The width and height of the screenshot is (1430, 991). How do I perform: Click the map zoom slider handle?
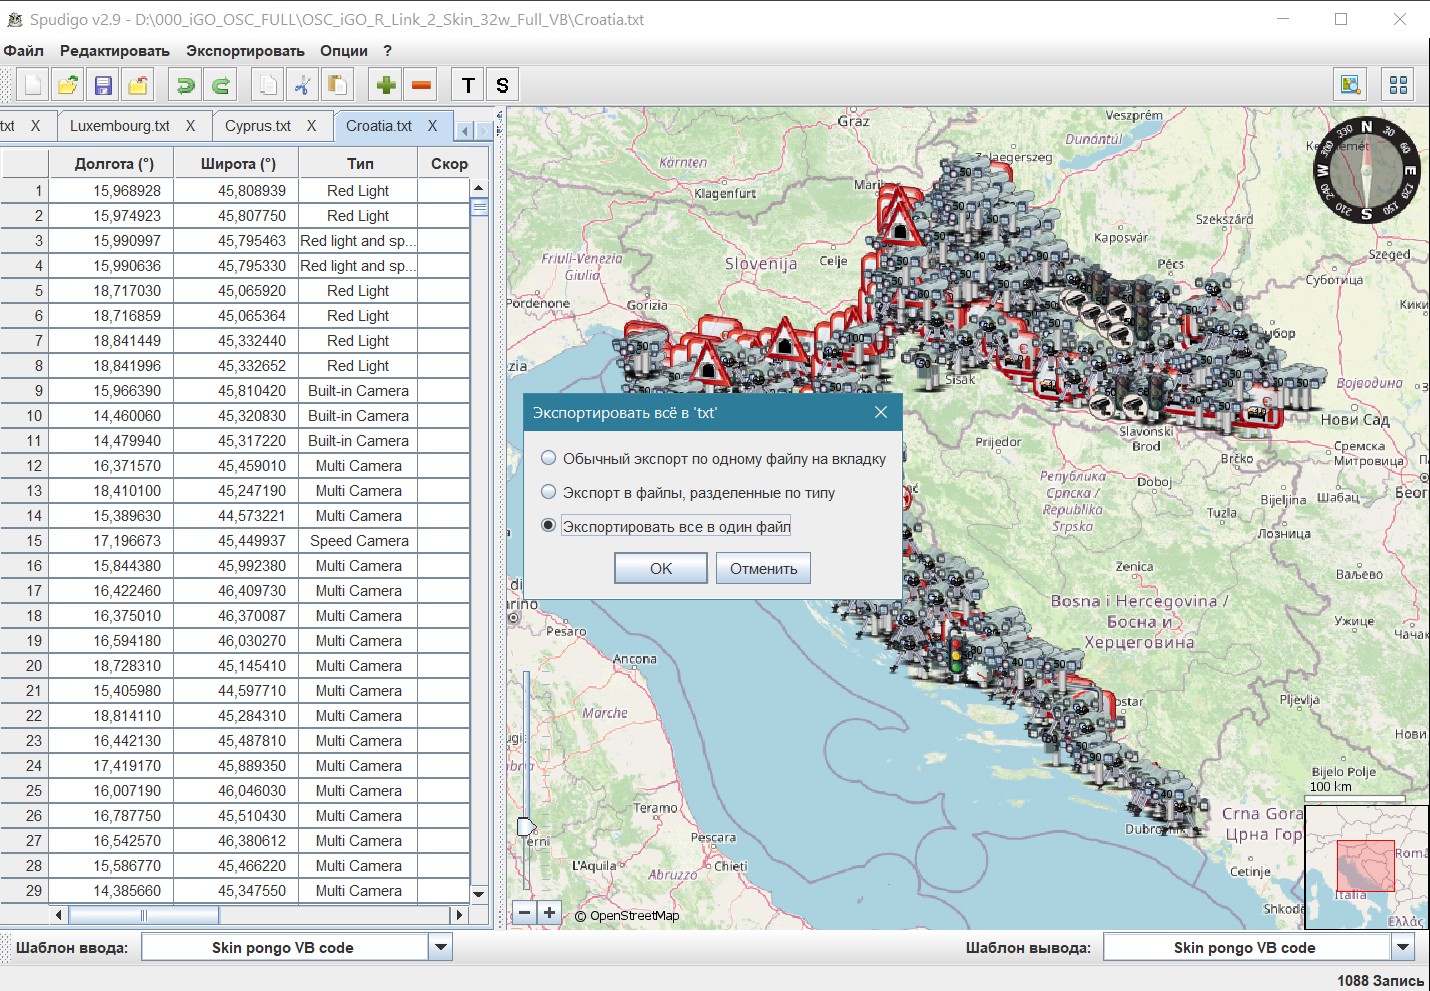pyautogui.click(x=526, y=826)
